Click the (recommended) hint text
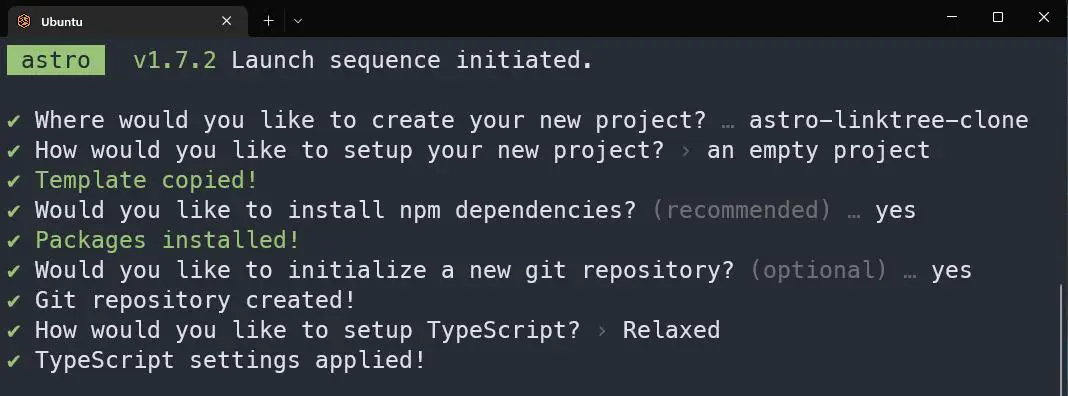Image resolution: width=1068 pixels, height=396 pixels. click(742, 211)
